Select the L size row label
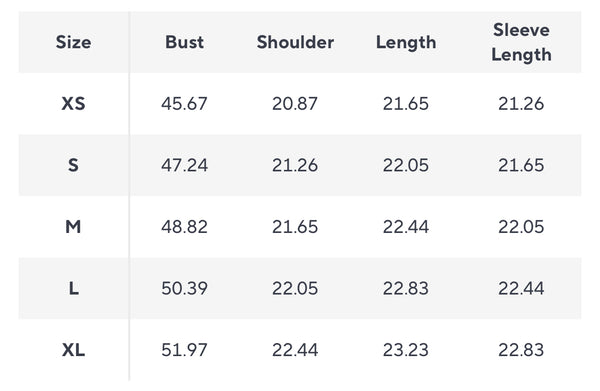This screenshot has width=600, height=391. tap(74, 288)
